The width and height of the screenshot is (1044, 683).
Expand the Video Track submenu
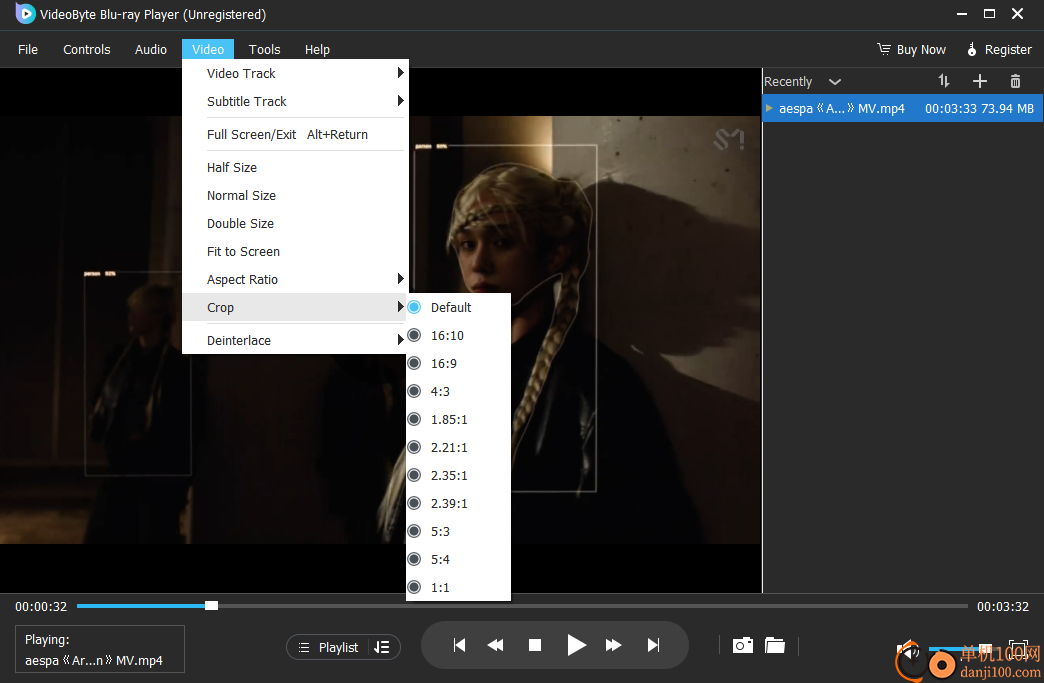pyautogui.click(x=295, y=73)
